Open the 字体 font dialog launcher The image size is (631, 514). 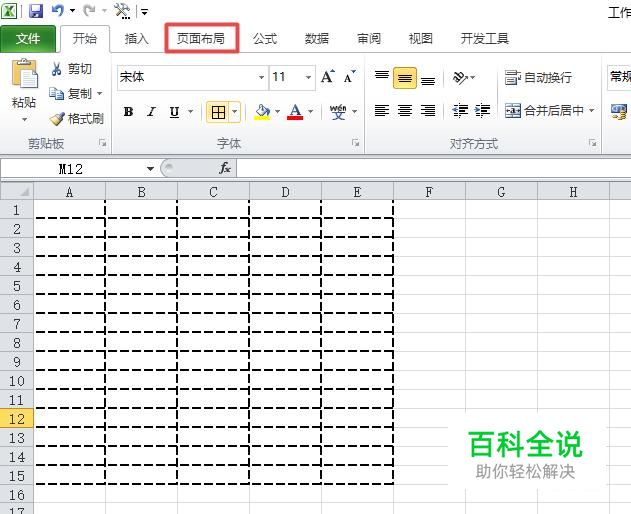[355, 143]
